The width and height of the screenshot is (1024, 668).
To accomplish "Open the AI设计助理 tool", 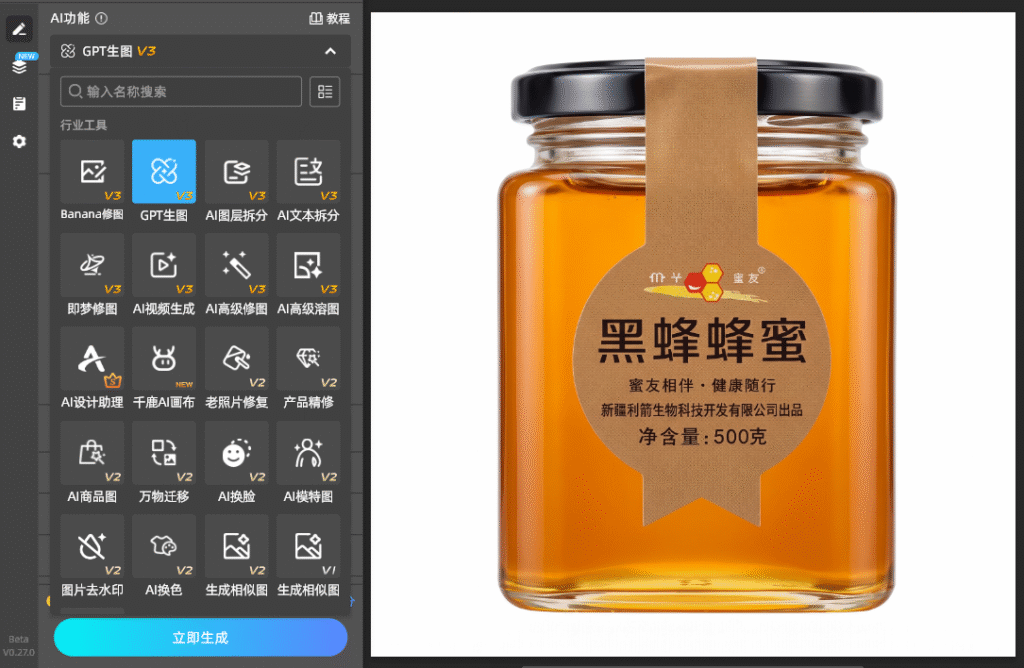I will pyautogui.click(x=92, y=359).
